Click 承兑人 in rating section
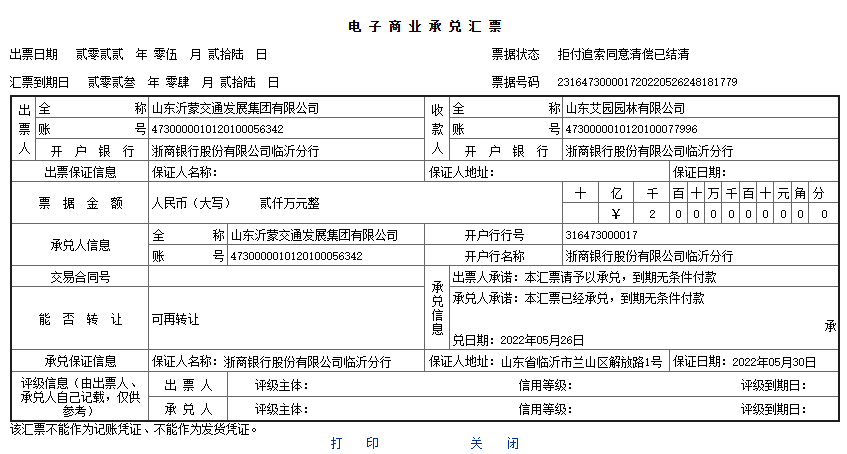847x454 pixels. click(188, 409)
